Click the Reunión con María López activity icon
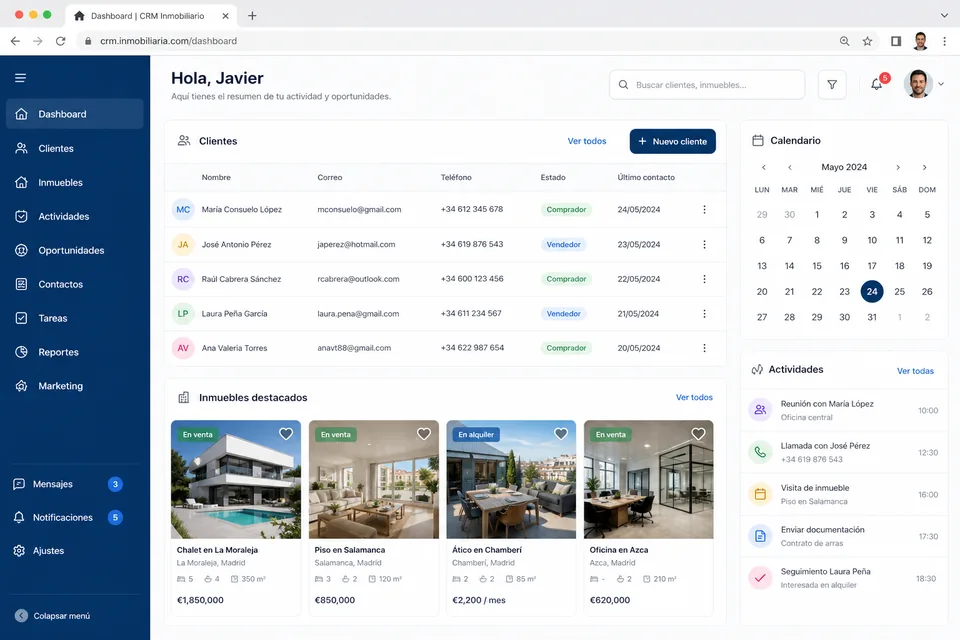The height and width of the screenshot is (640, 960). pos(760,410)
